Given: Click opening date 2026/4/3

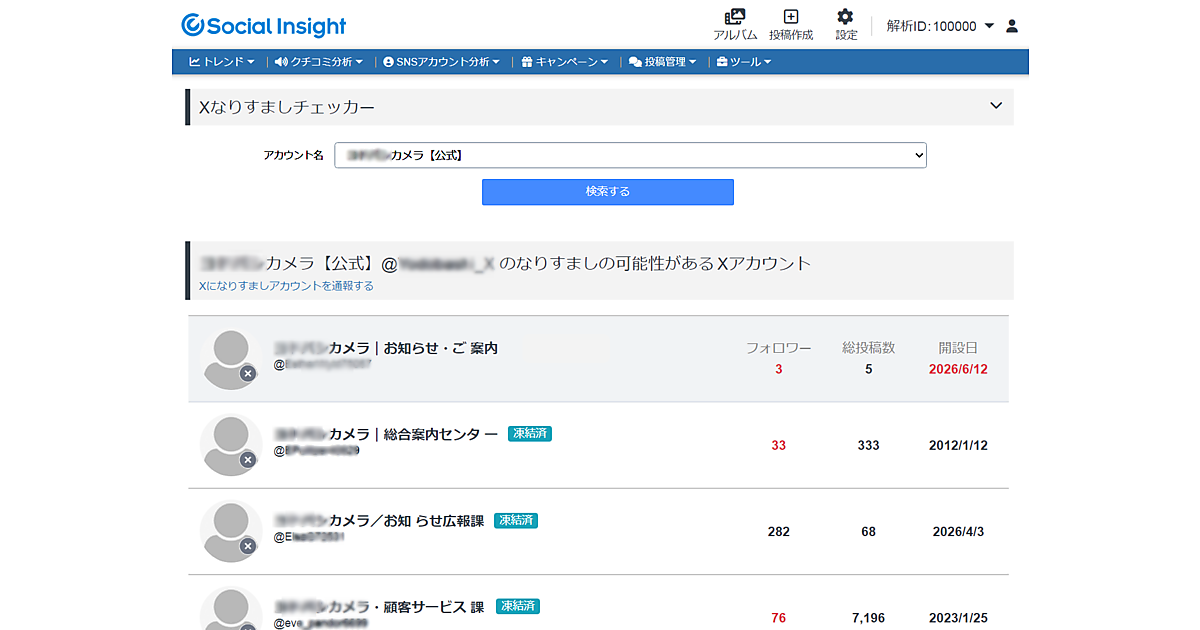Looking at the screenshot, I should pos(958,531).
